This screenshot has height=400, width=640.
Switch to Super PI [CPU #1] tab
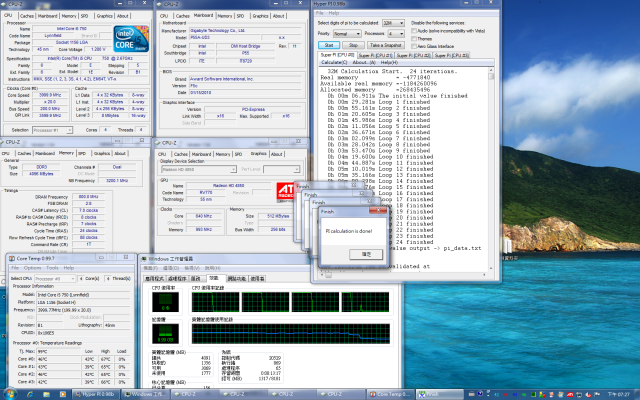pos(375,55)
